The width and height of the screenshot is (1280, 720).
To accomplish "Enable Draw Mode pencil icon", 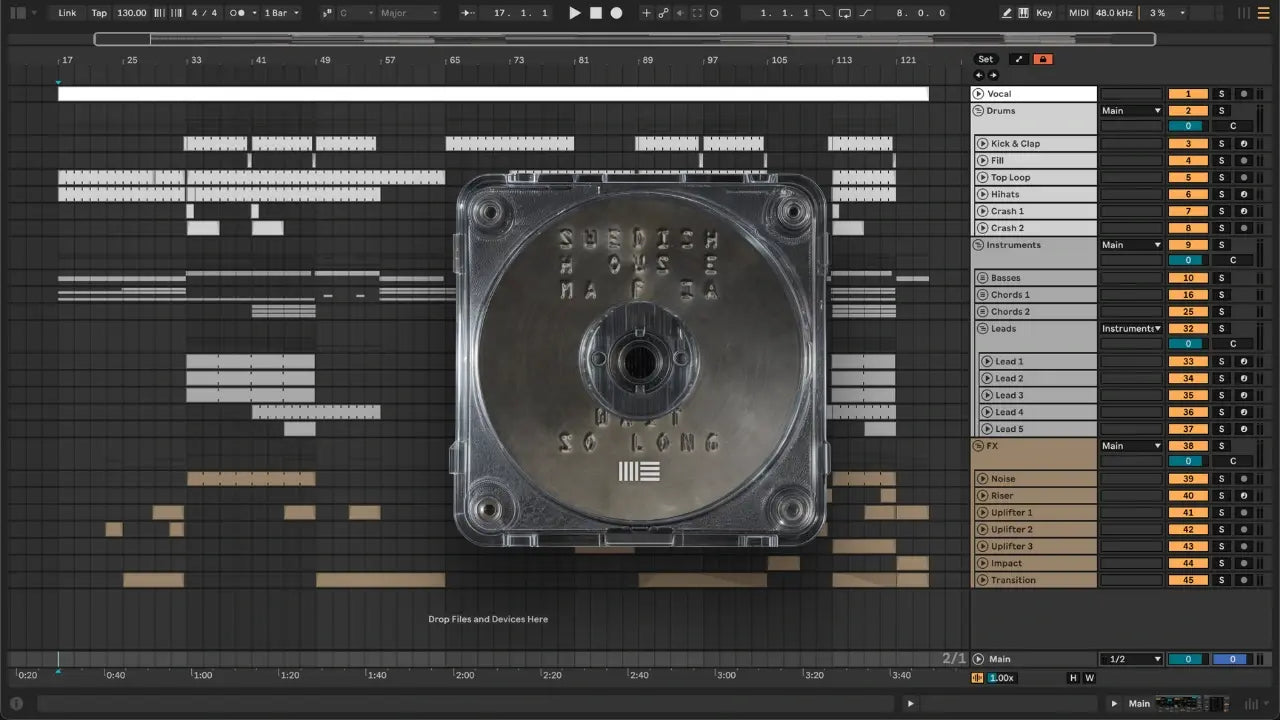I will [x=1007, y=13].
